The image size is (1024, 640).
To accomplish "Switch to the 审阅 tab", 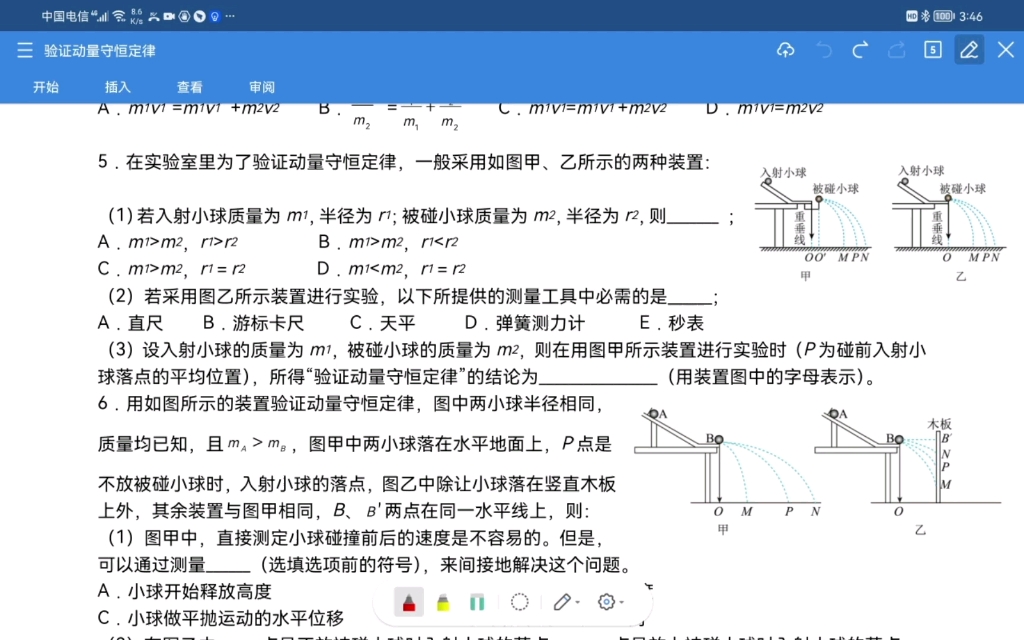I will click(261, 87).
